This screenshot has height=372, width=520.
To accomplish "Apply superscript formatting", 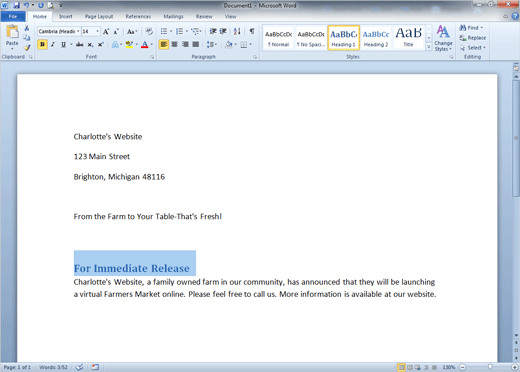I will 100,44.
